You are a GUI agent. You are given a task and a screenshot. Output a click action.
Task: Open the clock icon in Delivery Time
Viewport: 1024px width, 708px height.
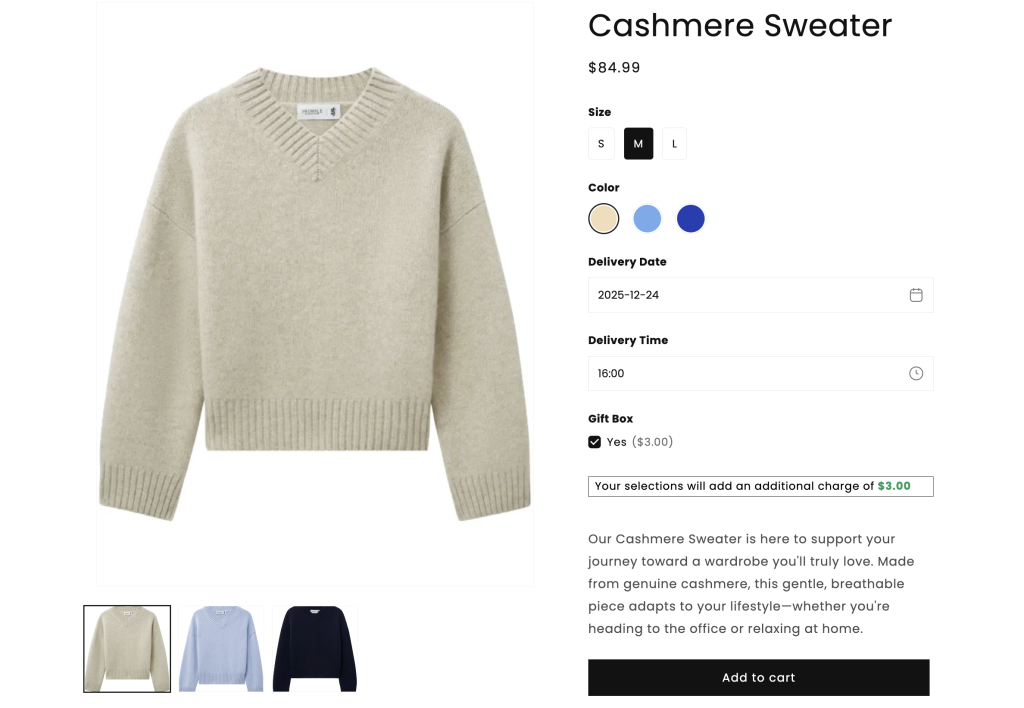[x=916, y=374]
